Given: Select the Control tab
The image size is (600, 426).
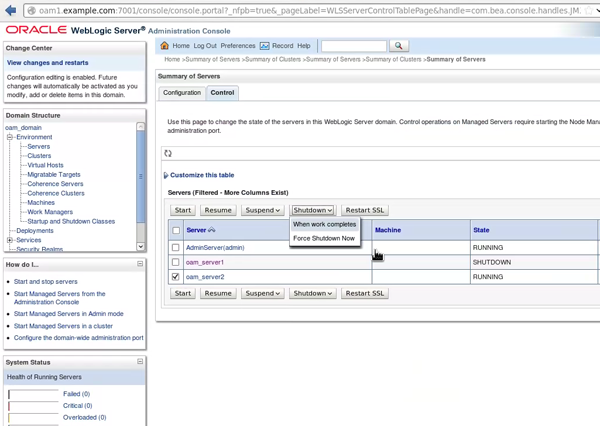Looking at the screenshot, I should click(222, 93).
